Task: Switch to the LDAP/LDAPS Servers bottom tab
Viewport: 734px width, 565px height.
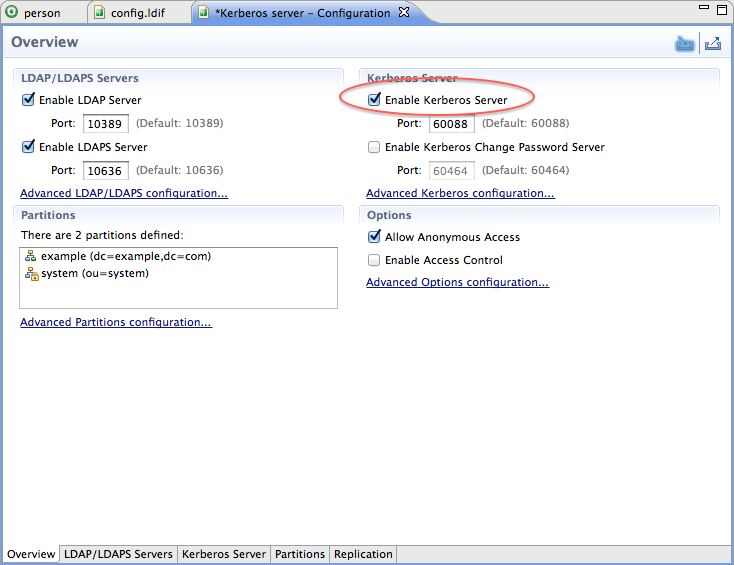Action: 118,554
